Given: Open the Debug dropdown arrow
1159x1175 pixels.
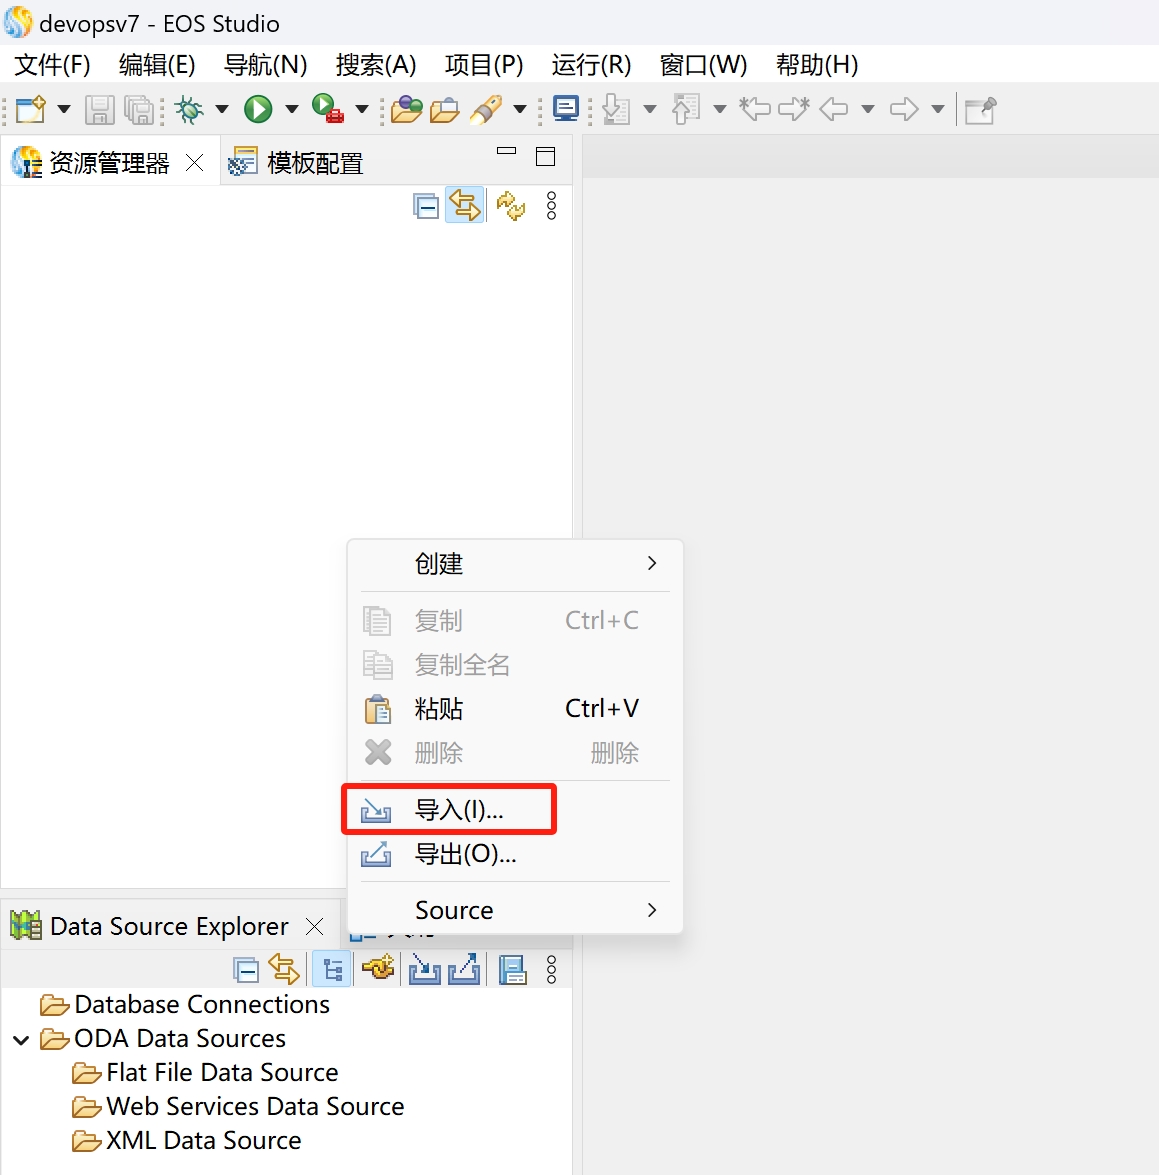Looking at the screenshot, I should point(222,109).
